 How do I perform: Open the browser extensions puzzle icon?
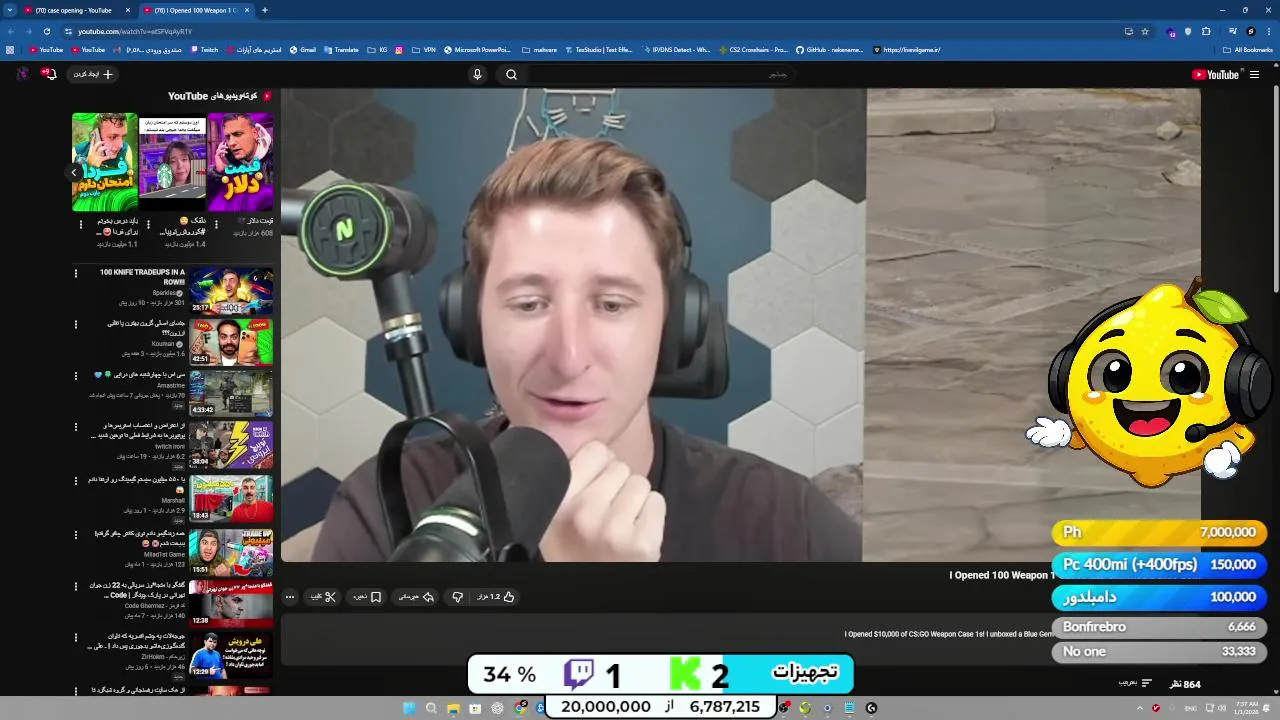(1206, 31)
